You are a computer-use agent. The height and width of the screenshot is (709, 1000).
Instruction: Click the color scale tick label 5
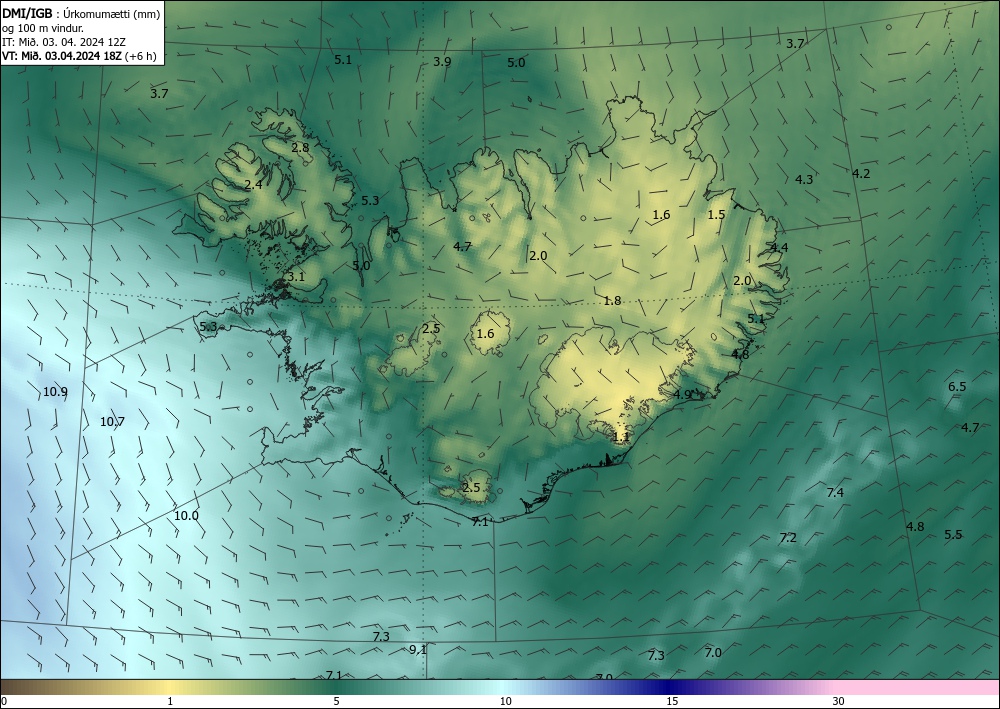(336, 701)
